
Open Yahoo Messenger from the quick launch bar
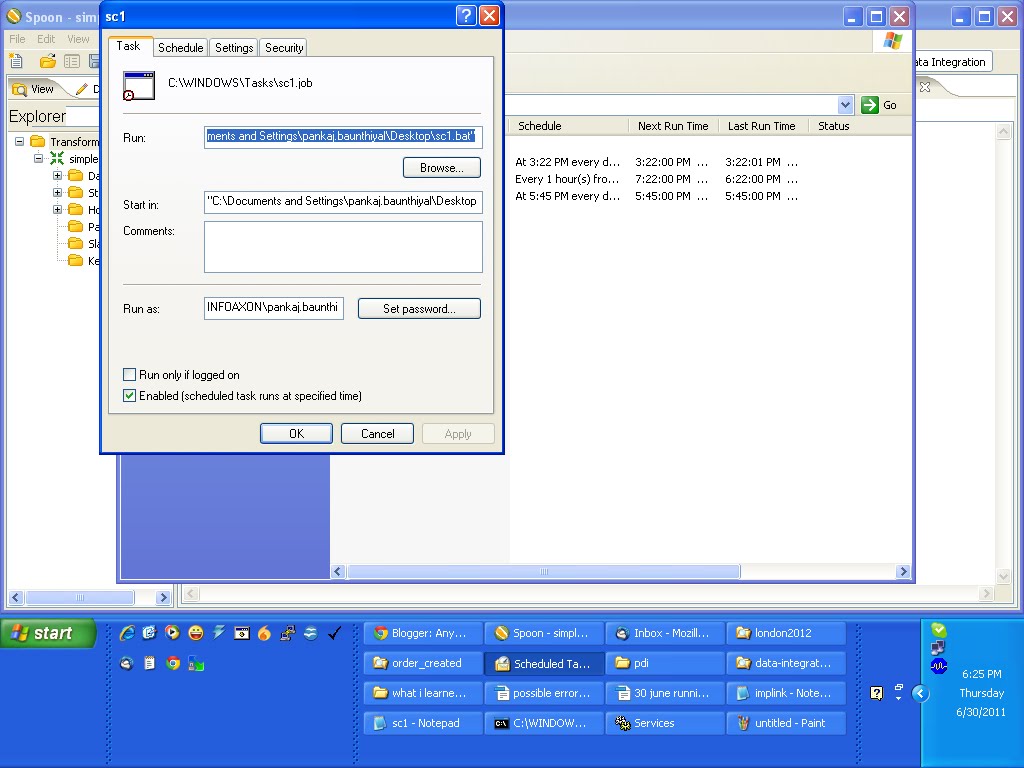tap(195, 633)
